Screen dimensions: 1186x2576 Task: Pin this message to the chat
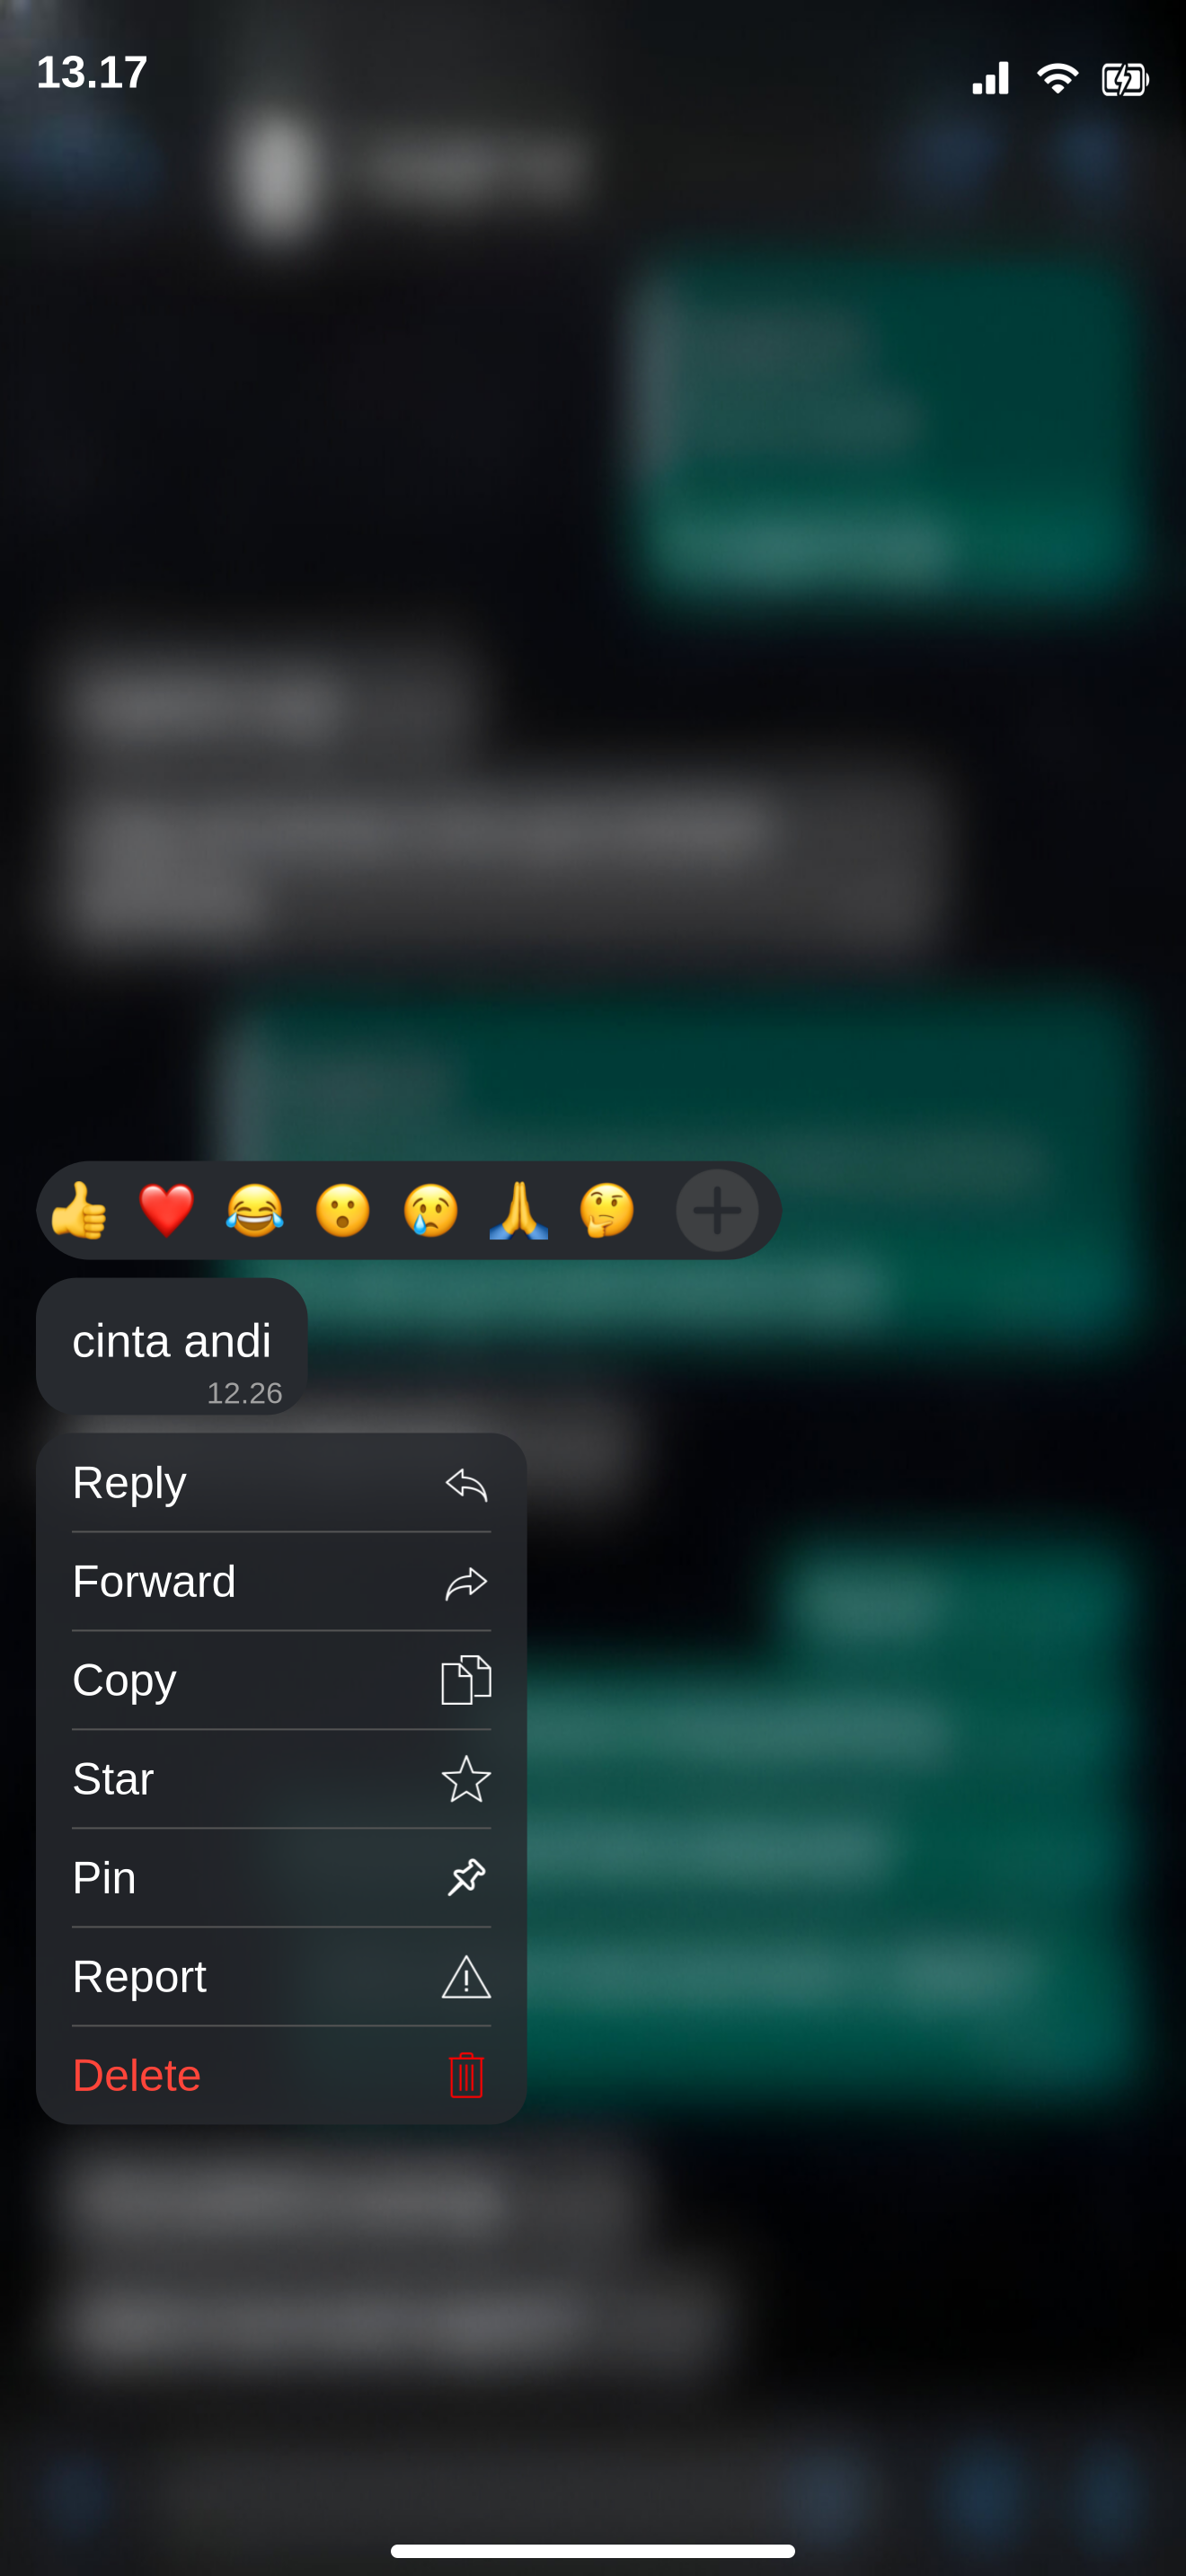[281, 1877]
